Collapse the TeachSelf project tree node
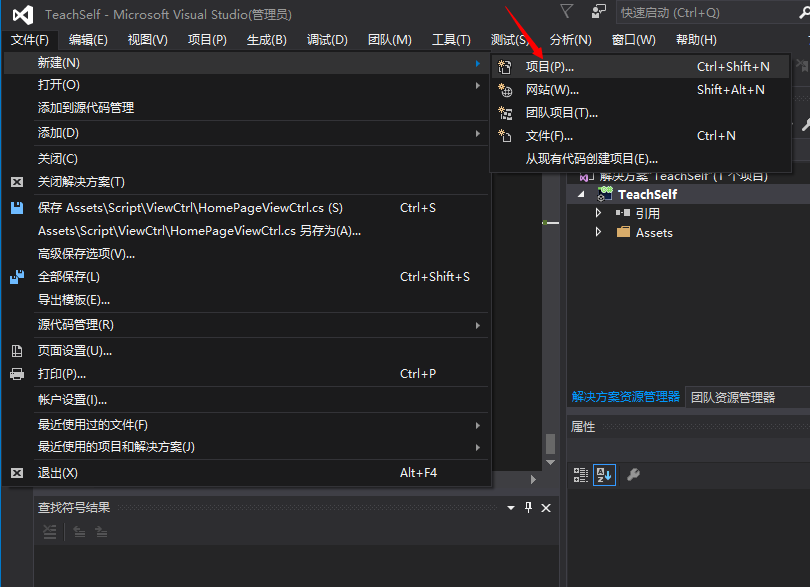The image size is (810, 587). coord(582,194)
